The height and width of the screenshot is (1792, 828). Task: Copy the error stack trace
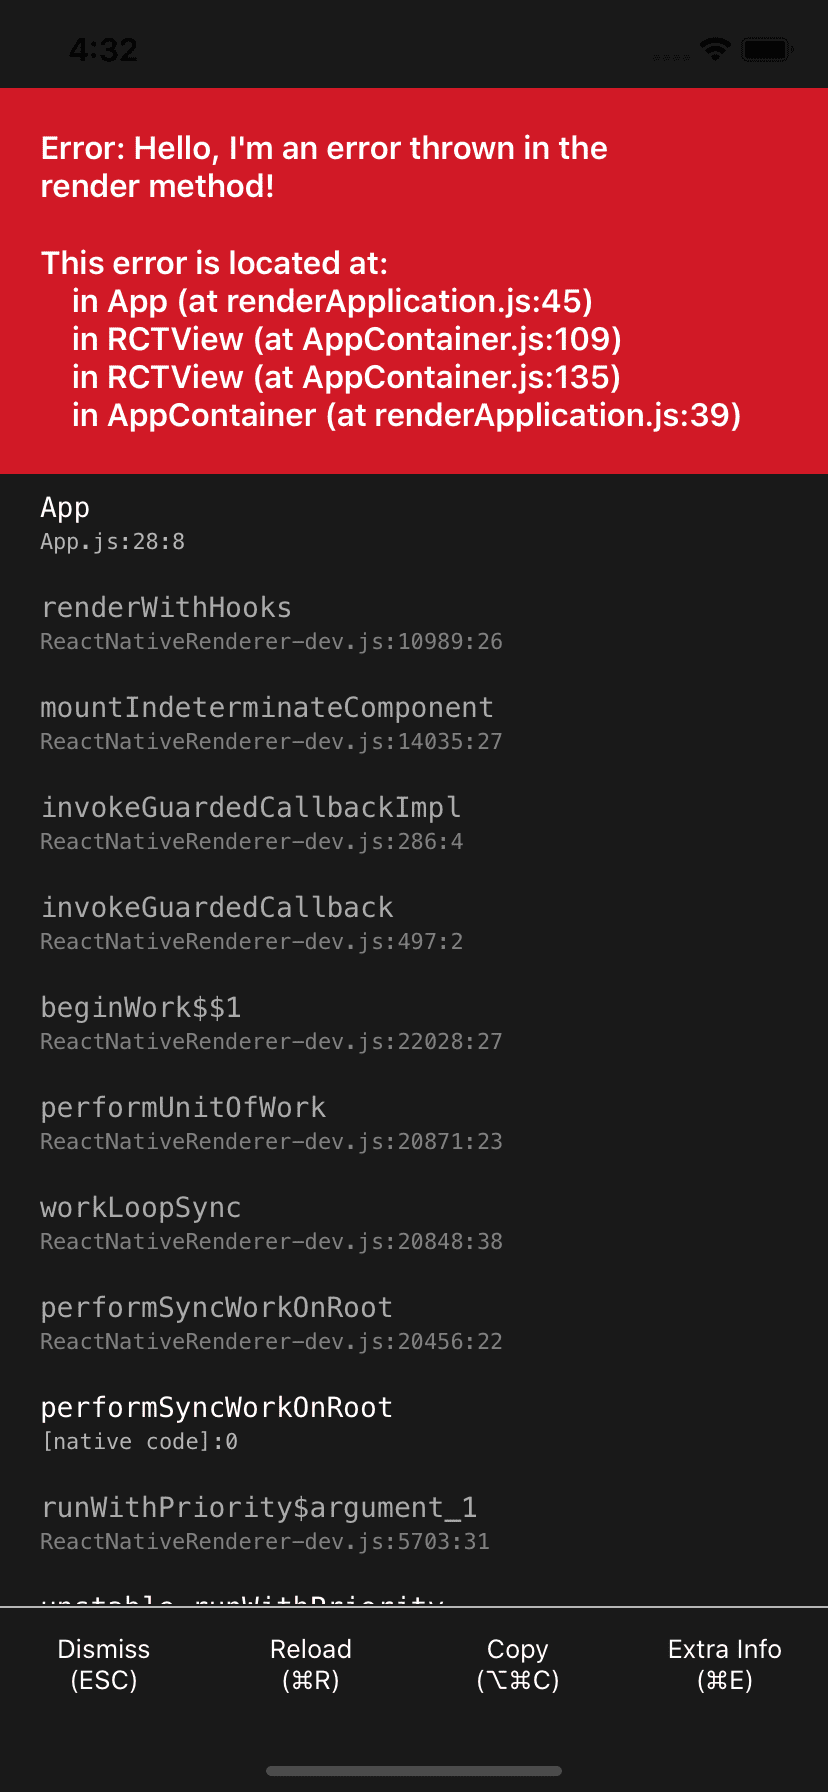click(517, 1664)
